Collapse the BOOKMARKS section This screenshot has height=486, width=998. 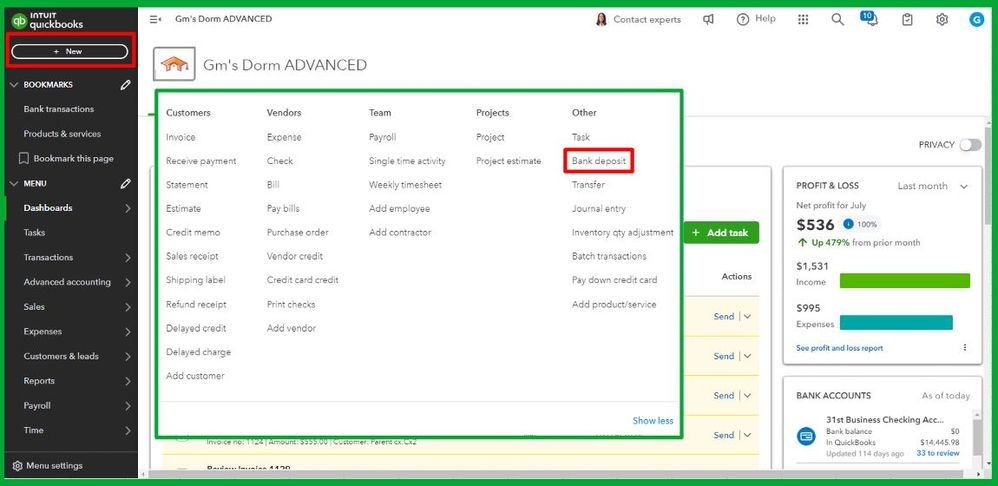tap(14, 85)
